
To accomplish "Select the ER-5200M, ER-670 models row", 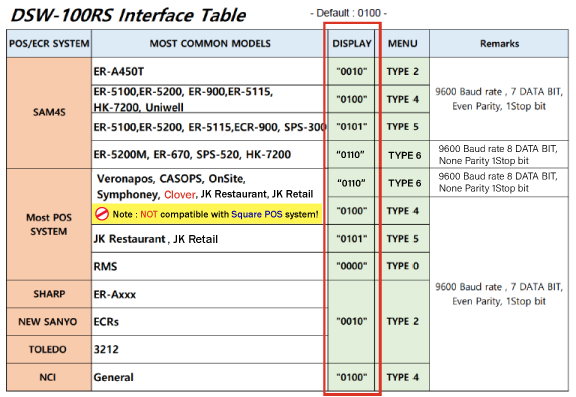I will pos(209,155).
